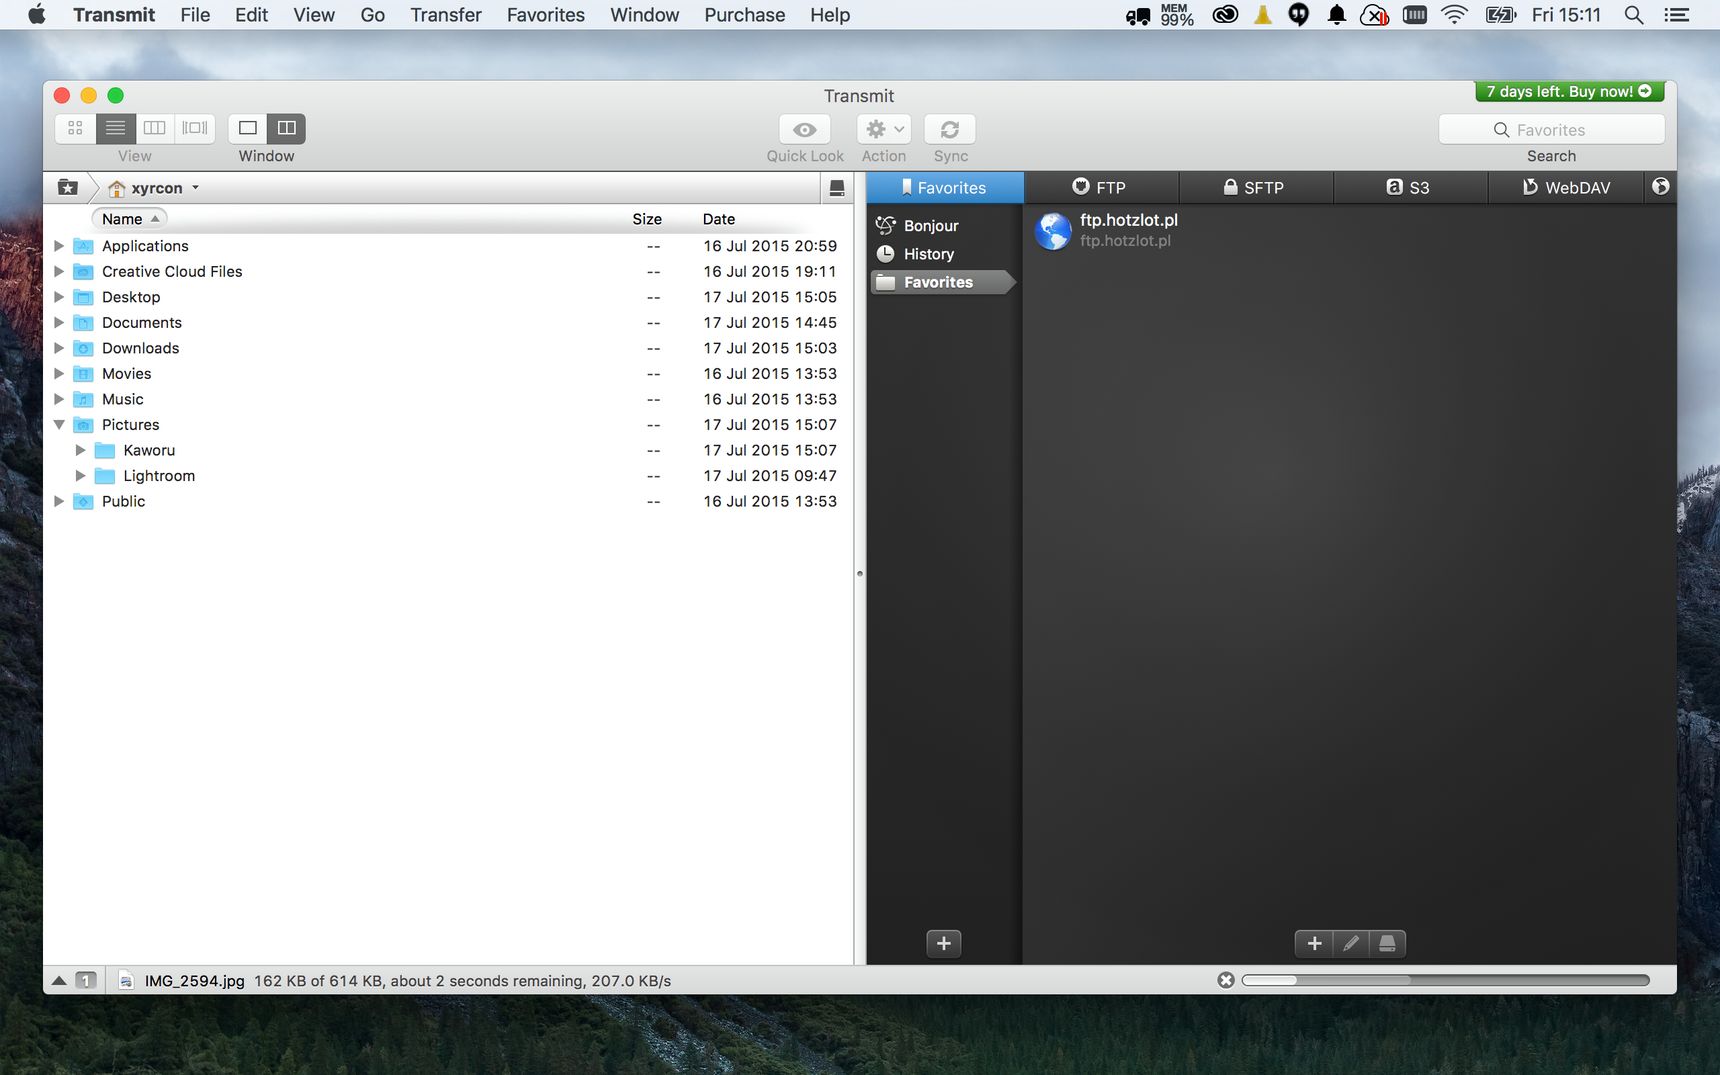
Task: Click the Favorites search field
Action: coord(1552,130)
